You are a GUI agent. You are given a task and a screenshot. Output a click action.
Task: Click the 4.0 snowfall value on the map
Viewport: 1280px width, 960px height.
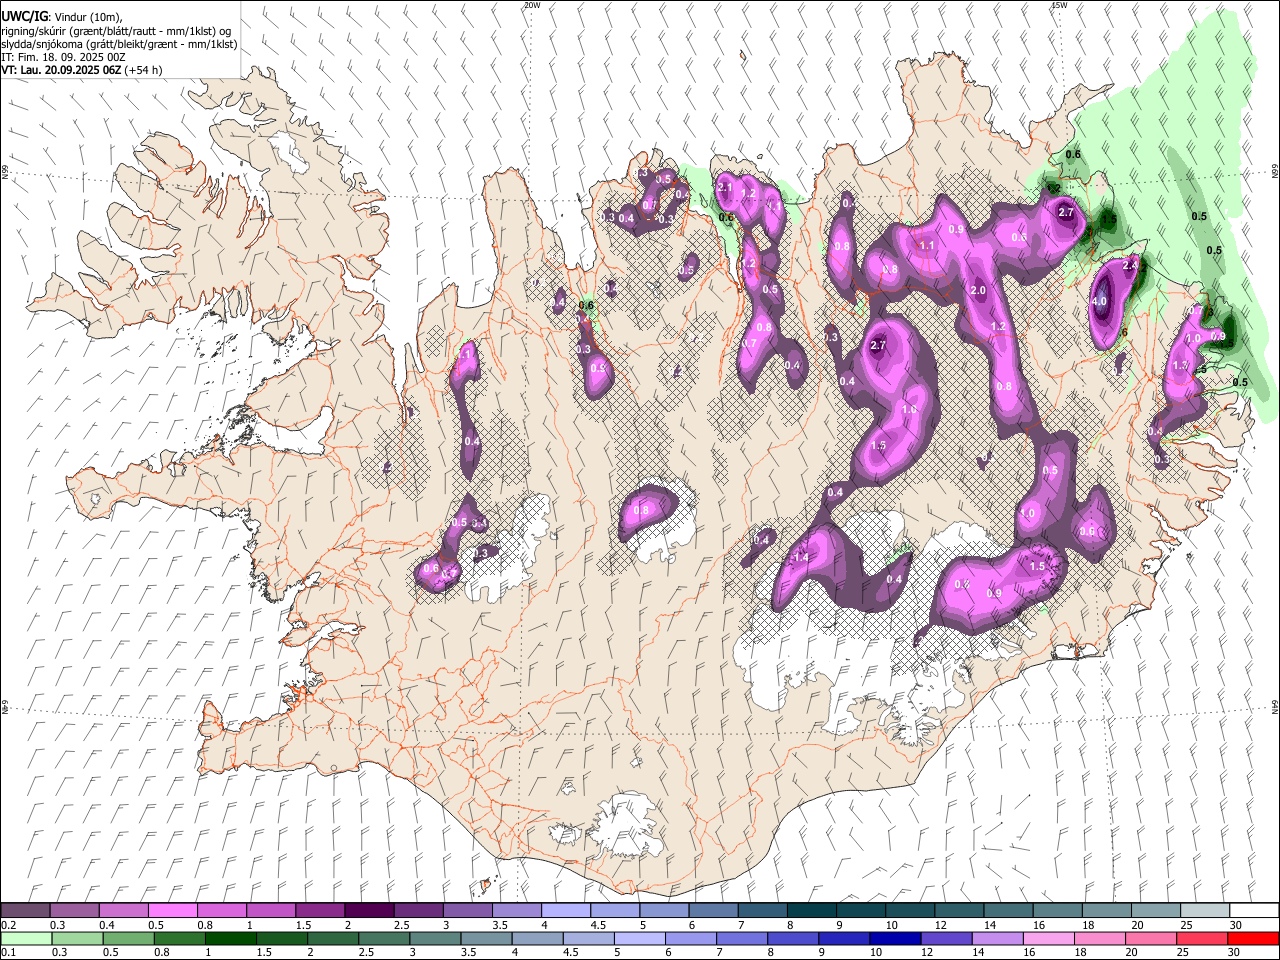[x=1100, y=301]
